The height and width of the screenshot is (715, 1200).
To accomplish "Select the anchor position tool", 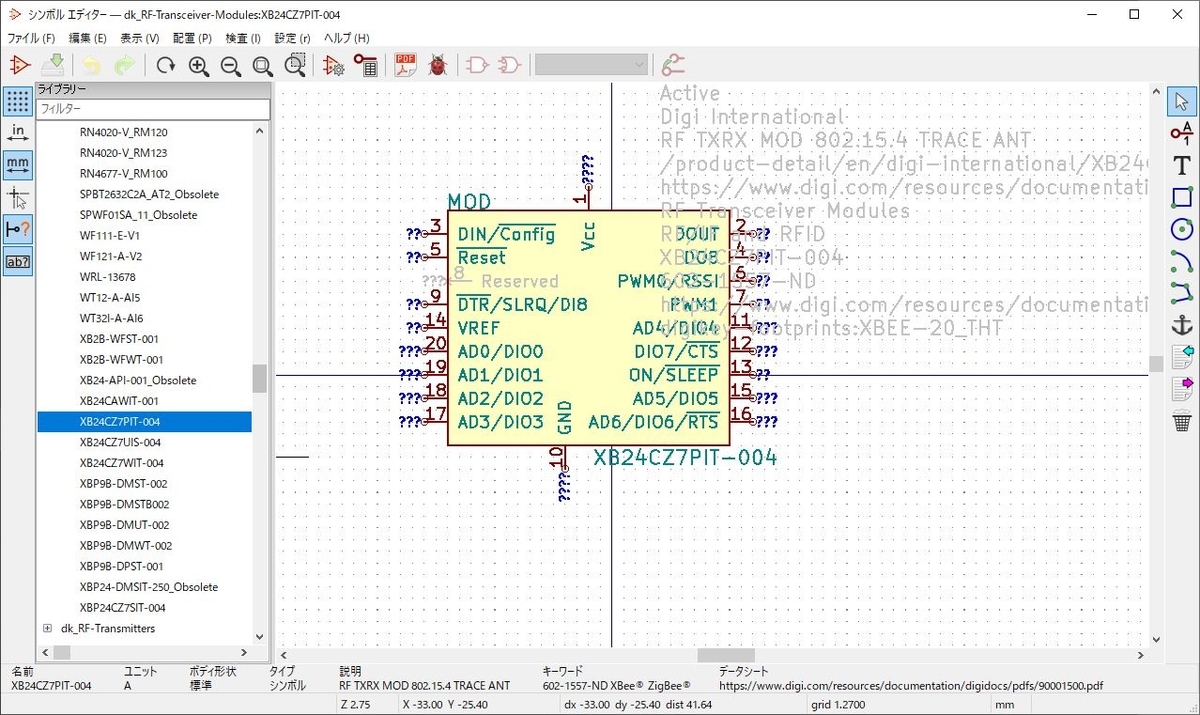I will click(1181, 325).
